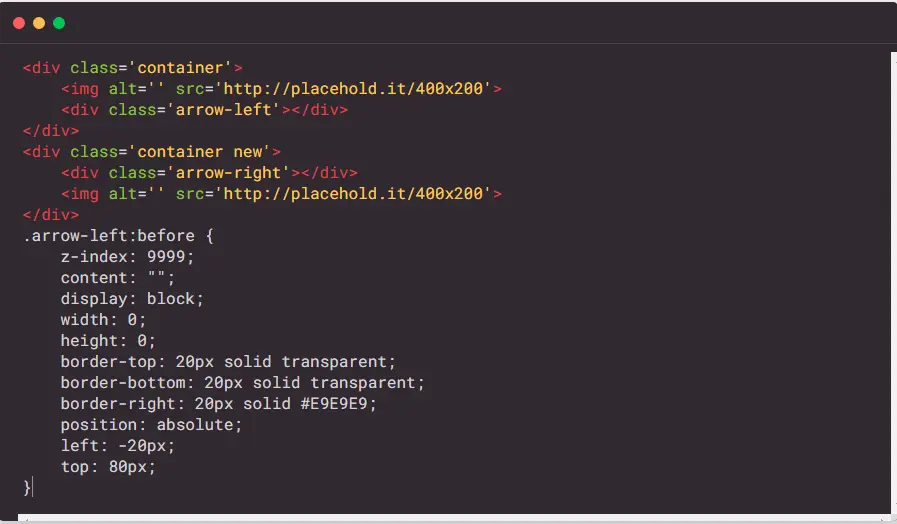Click the z-index: 9999 declaration
Viewport: 897px width, 524px height.
(128, 257)
